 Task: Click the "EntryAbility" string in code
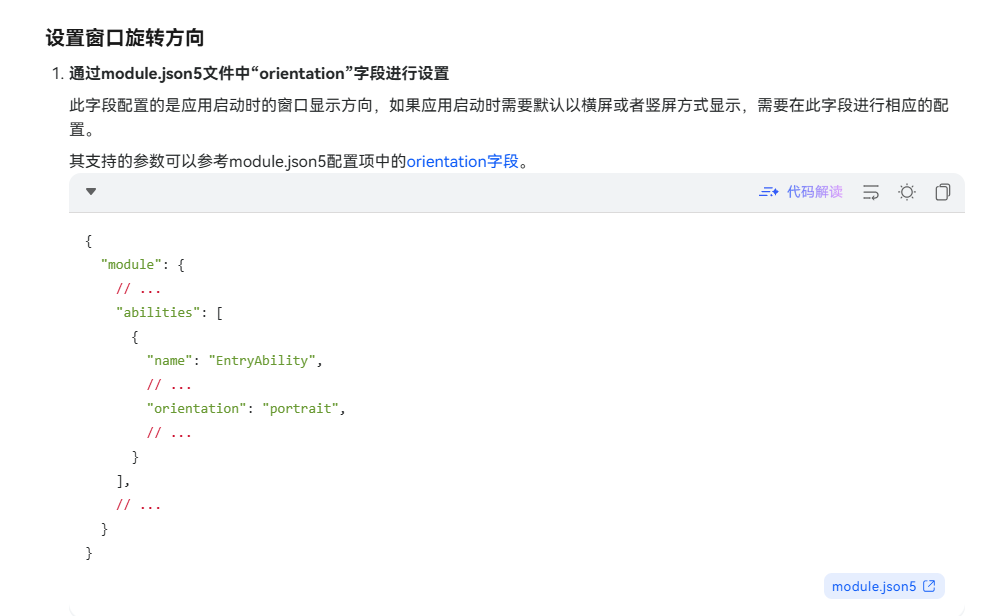coord(262,360)
